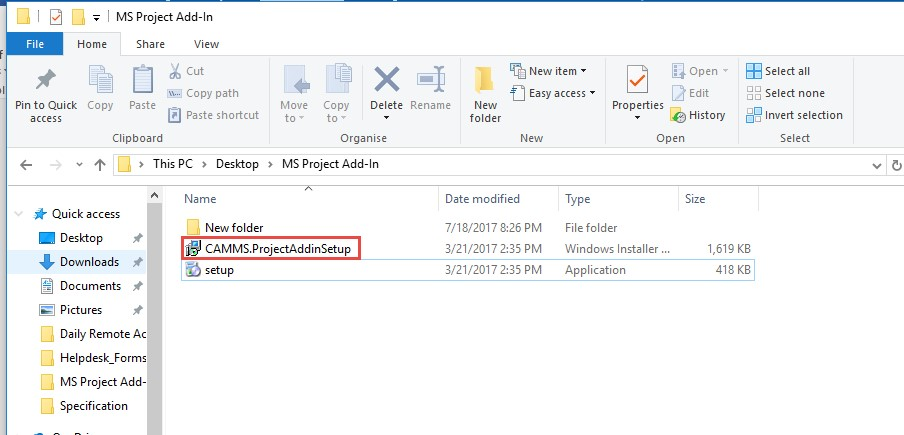Open Downloads in navigation pane
Image resolution: width=904 pixels, height=435 pixels.
[89, 262]
